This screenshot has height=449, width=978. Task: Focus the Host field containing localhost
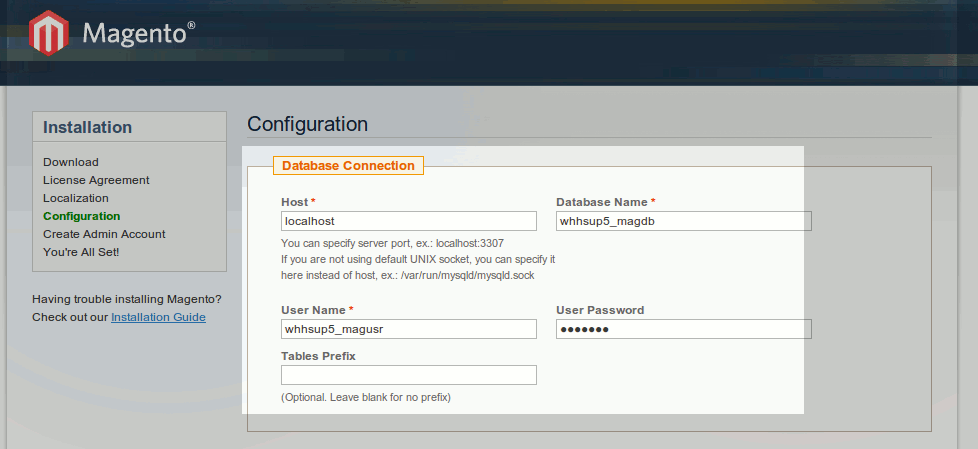point(408,221)
